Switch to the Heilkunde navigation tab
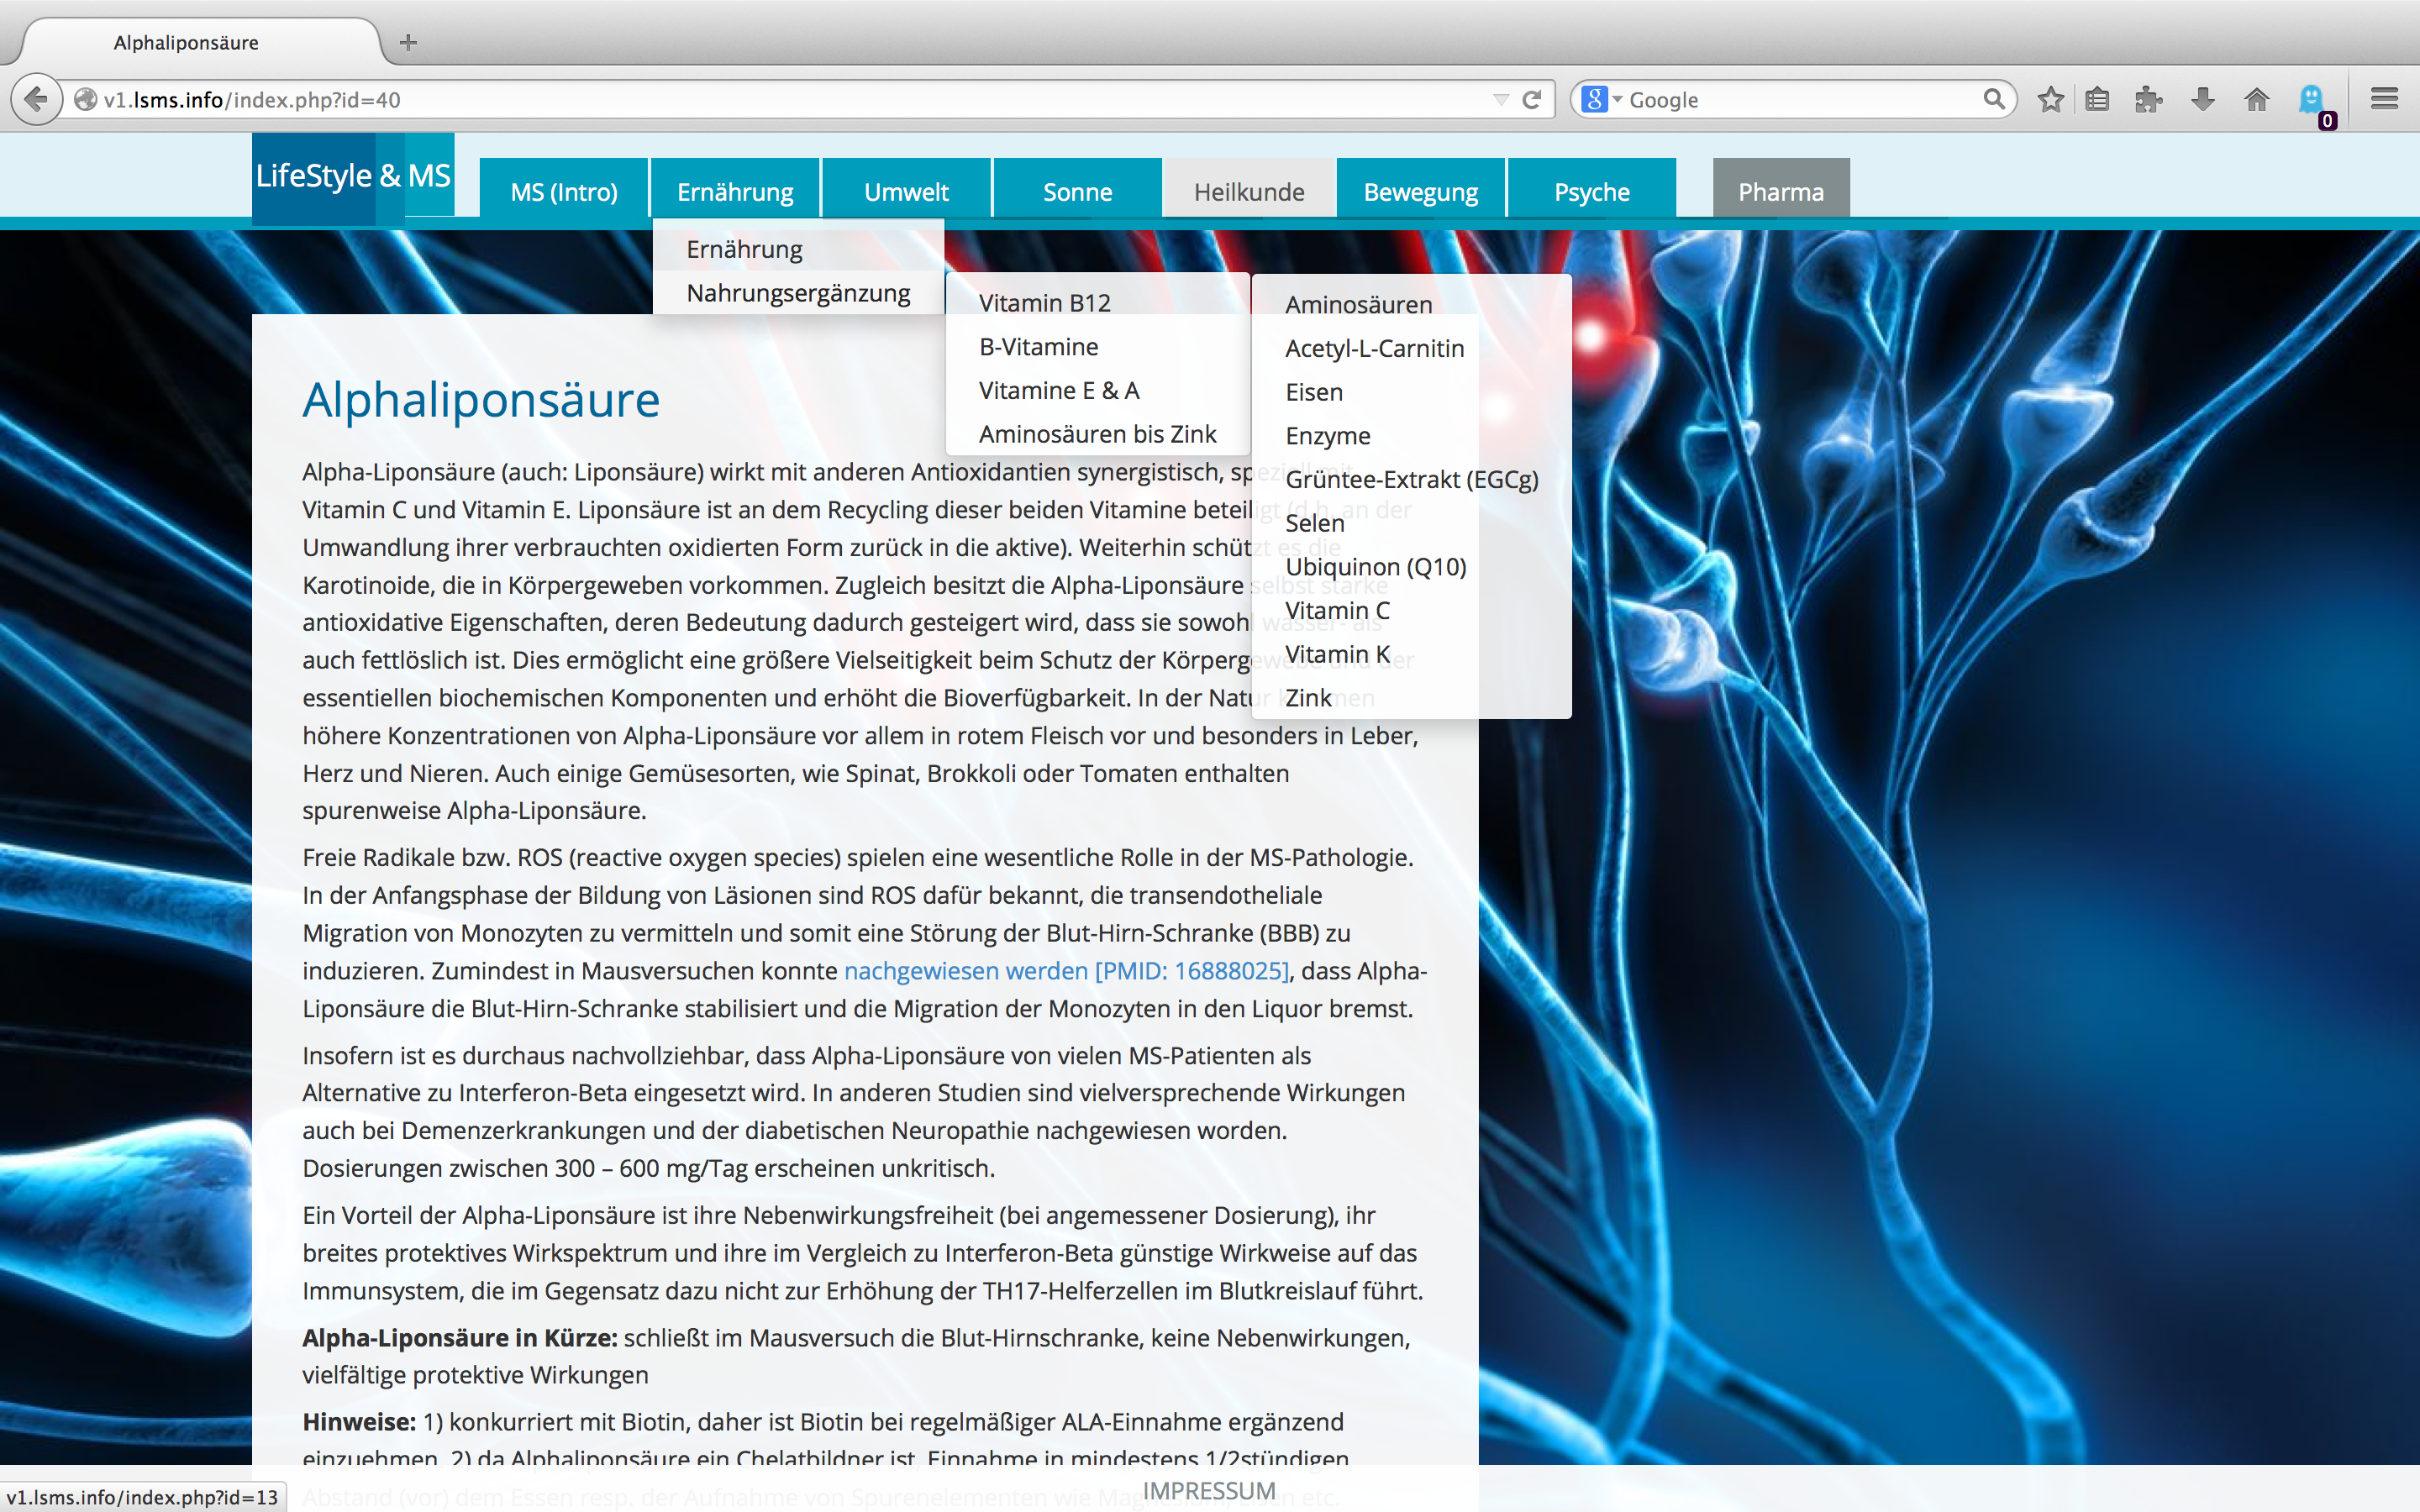The image size is (2420, 1512). click(1249, 191)
